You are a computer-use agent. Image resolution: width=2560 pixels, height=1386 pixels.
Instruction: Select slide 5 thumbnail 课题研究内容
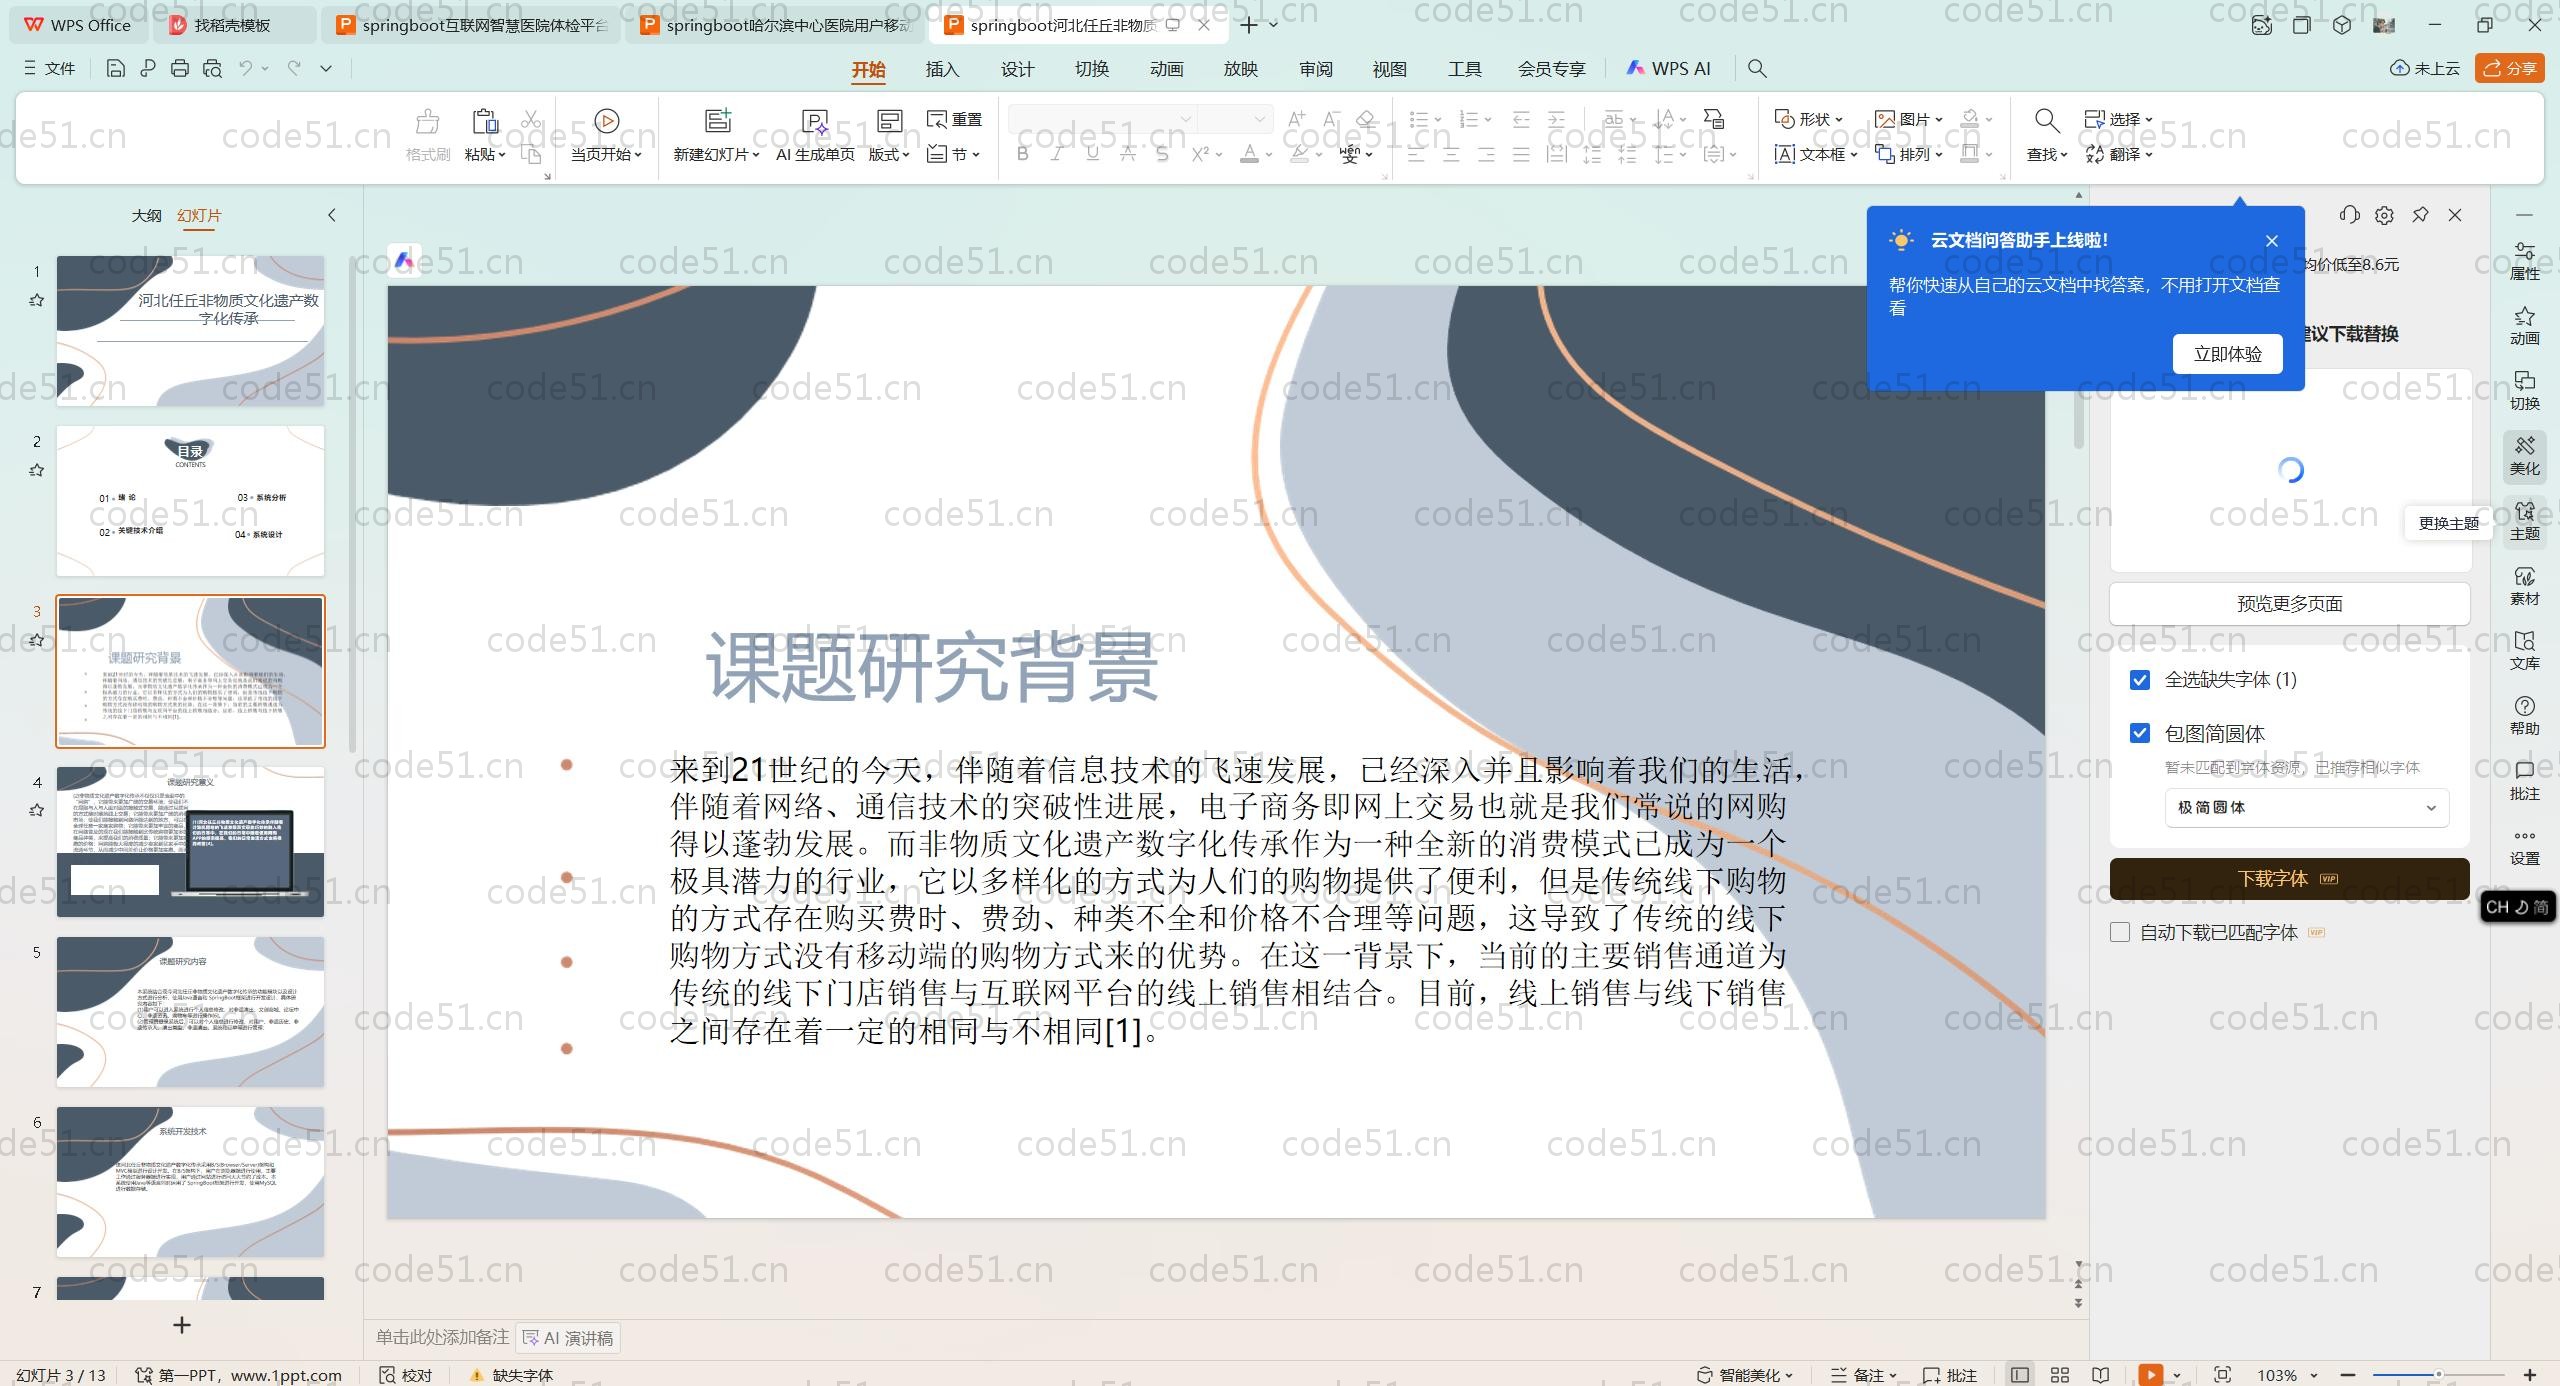[190, 1011]
